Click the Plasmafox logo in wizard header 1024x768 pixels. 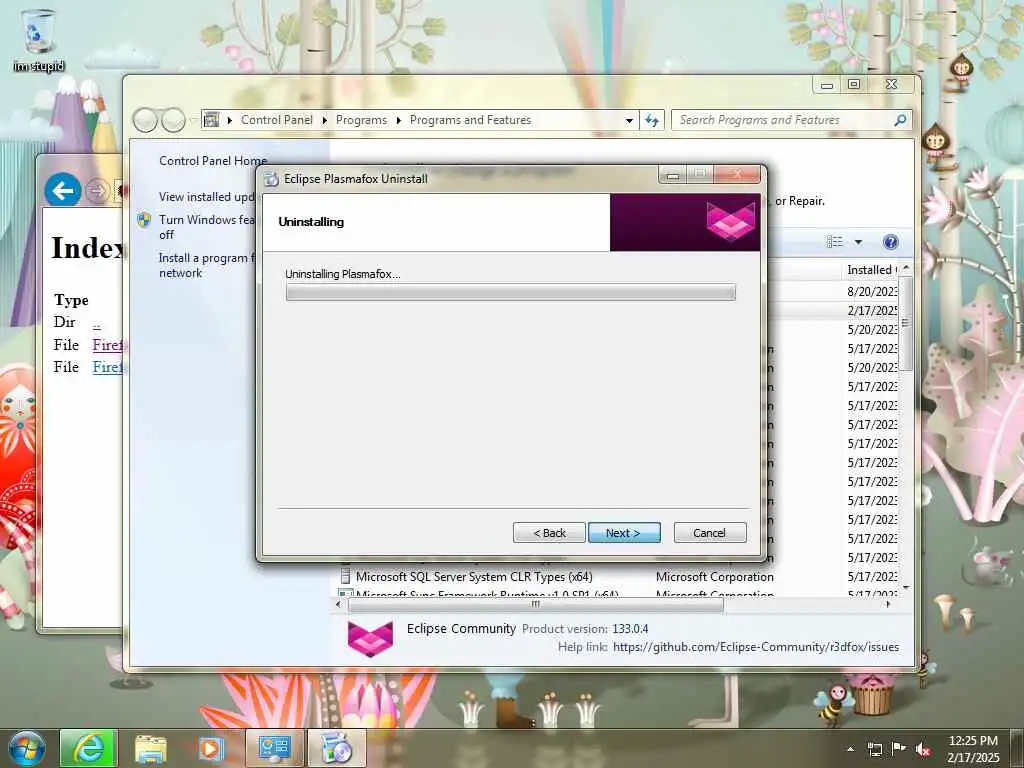730,221
